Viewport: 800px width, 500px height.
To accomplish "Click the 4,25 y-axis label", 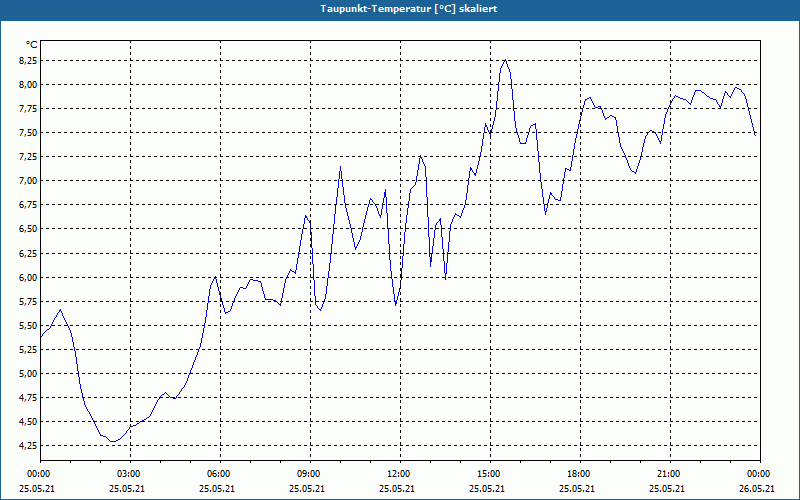I will (x=28, y=446).
